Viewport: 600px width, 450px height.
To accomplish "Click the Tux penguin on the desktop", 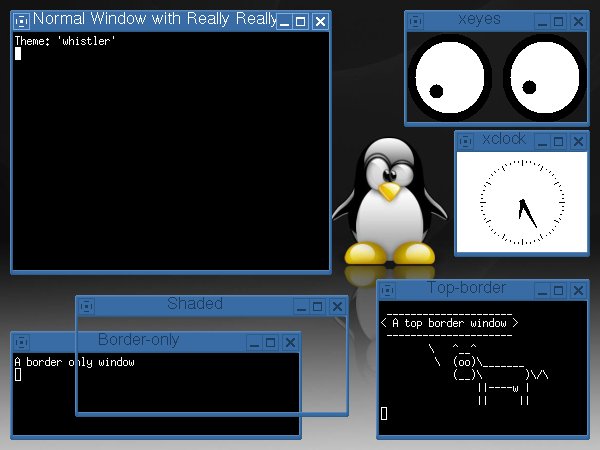I will click(390, 201).
